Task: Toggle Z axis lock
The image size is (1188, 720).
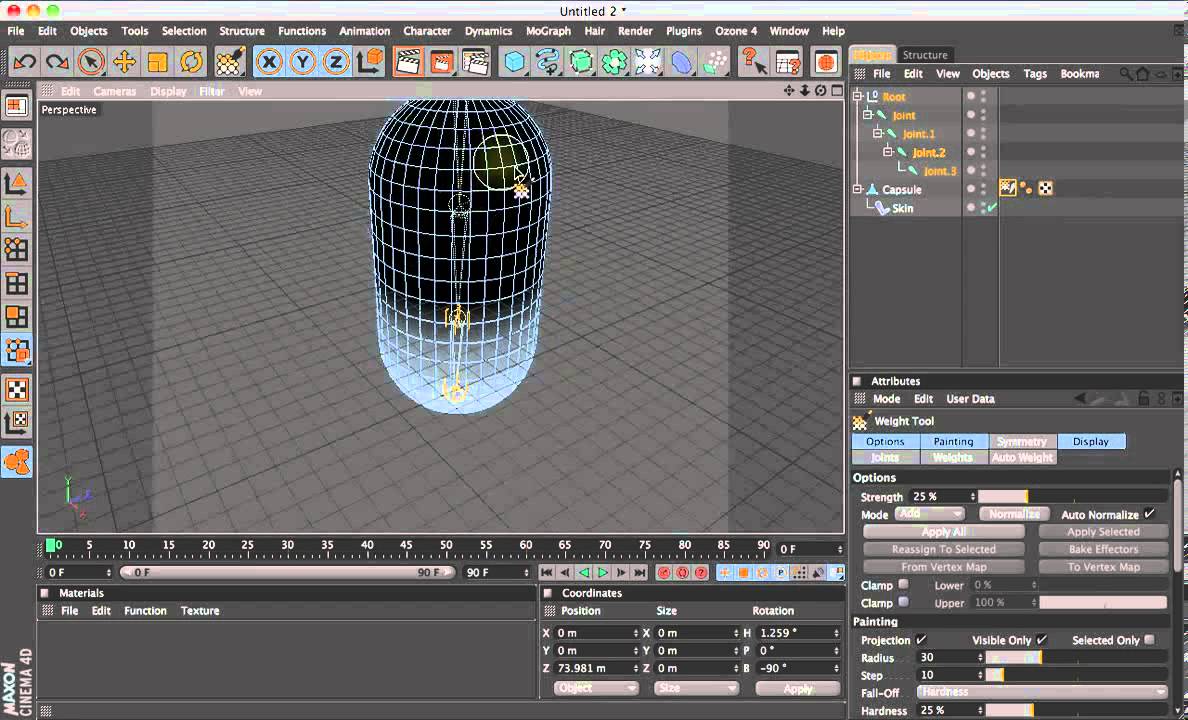Action: coord(336,62)
